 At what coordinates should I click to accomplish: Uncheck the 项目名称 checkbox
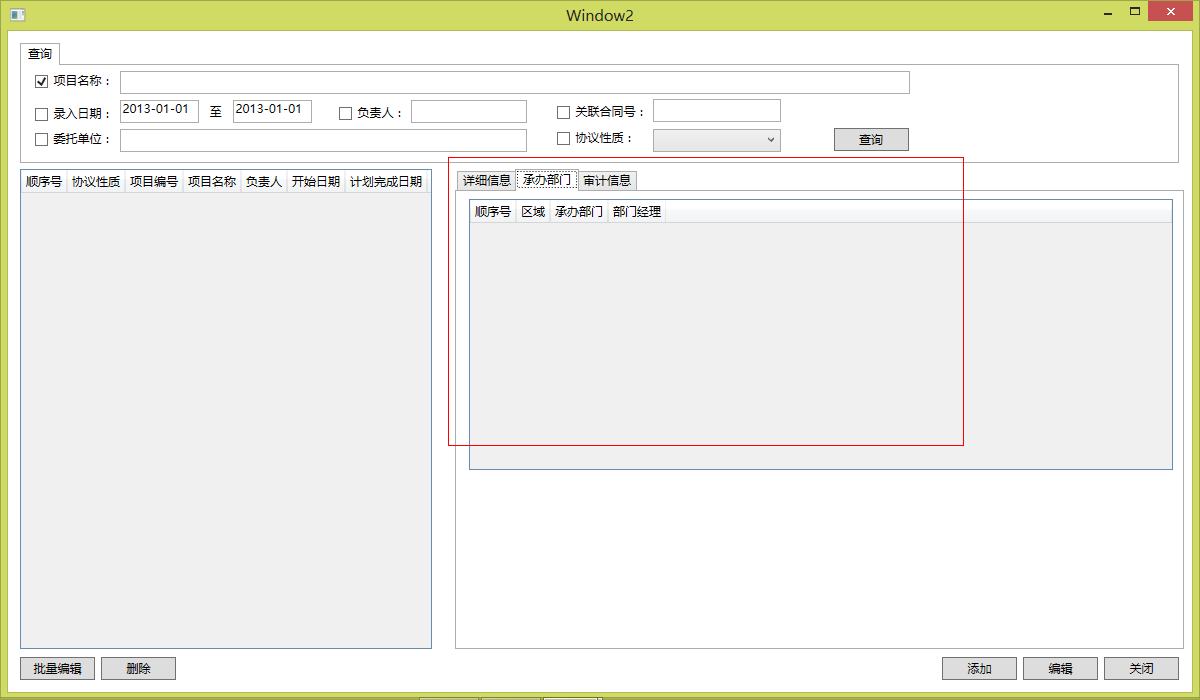click(x=41, y=82)
